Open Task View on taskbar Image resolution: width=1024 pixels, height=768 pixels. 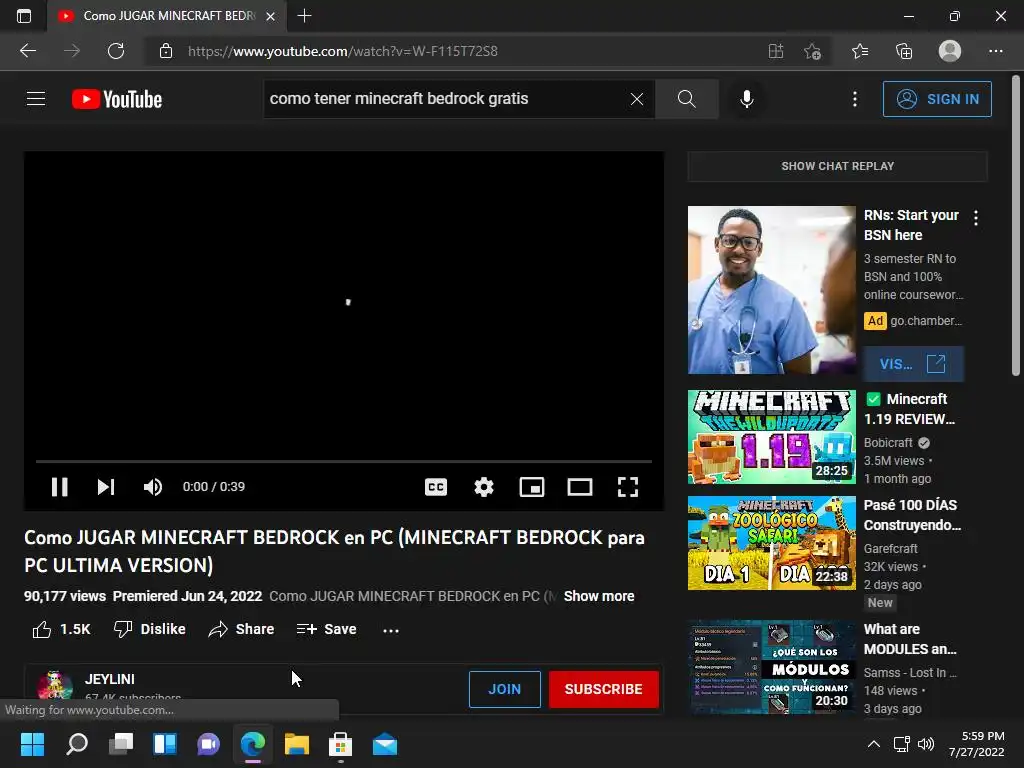120,744
